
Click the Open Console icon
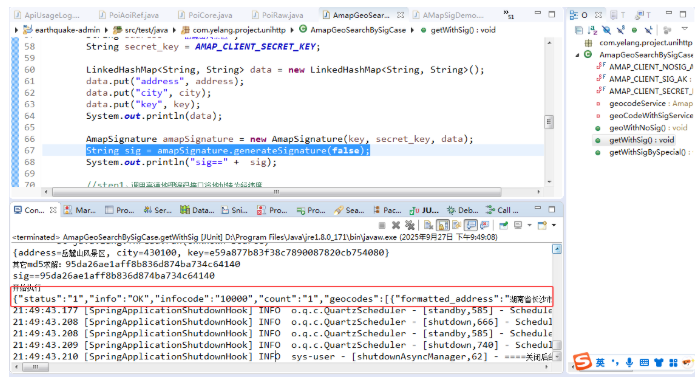click(x=542, y=225)
